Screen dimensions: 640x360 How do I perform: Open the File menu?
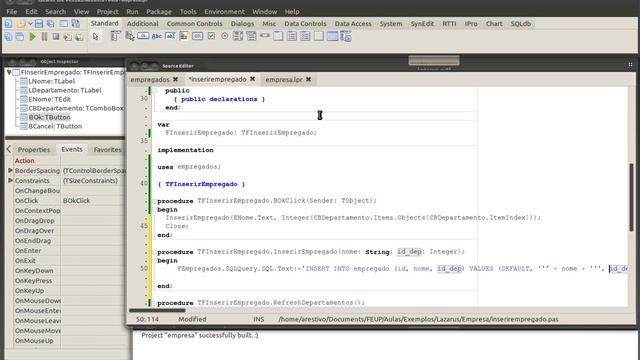[11, 11]
